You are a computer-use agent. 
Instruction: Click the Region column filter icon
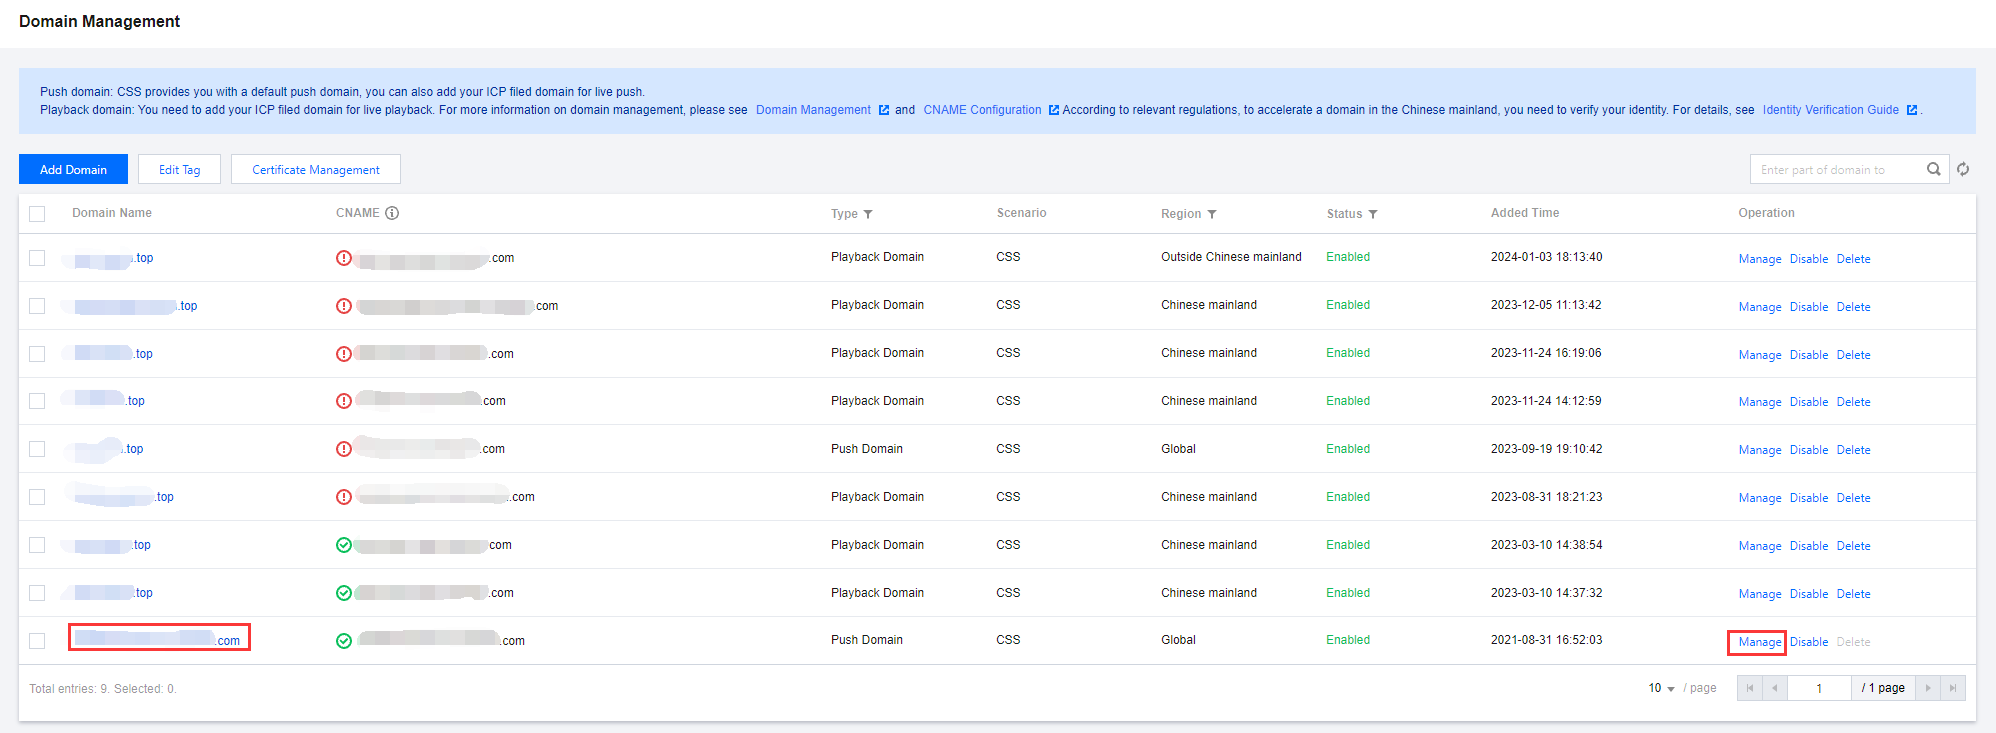[x=1212, y=214]
